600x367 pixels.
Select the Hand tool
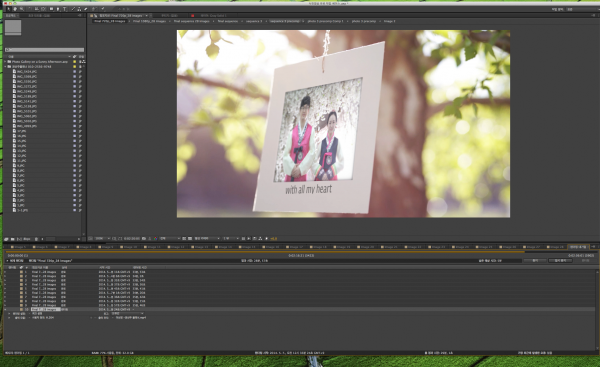[x=15, y=9]
